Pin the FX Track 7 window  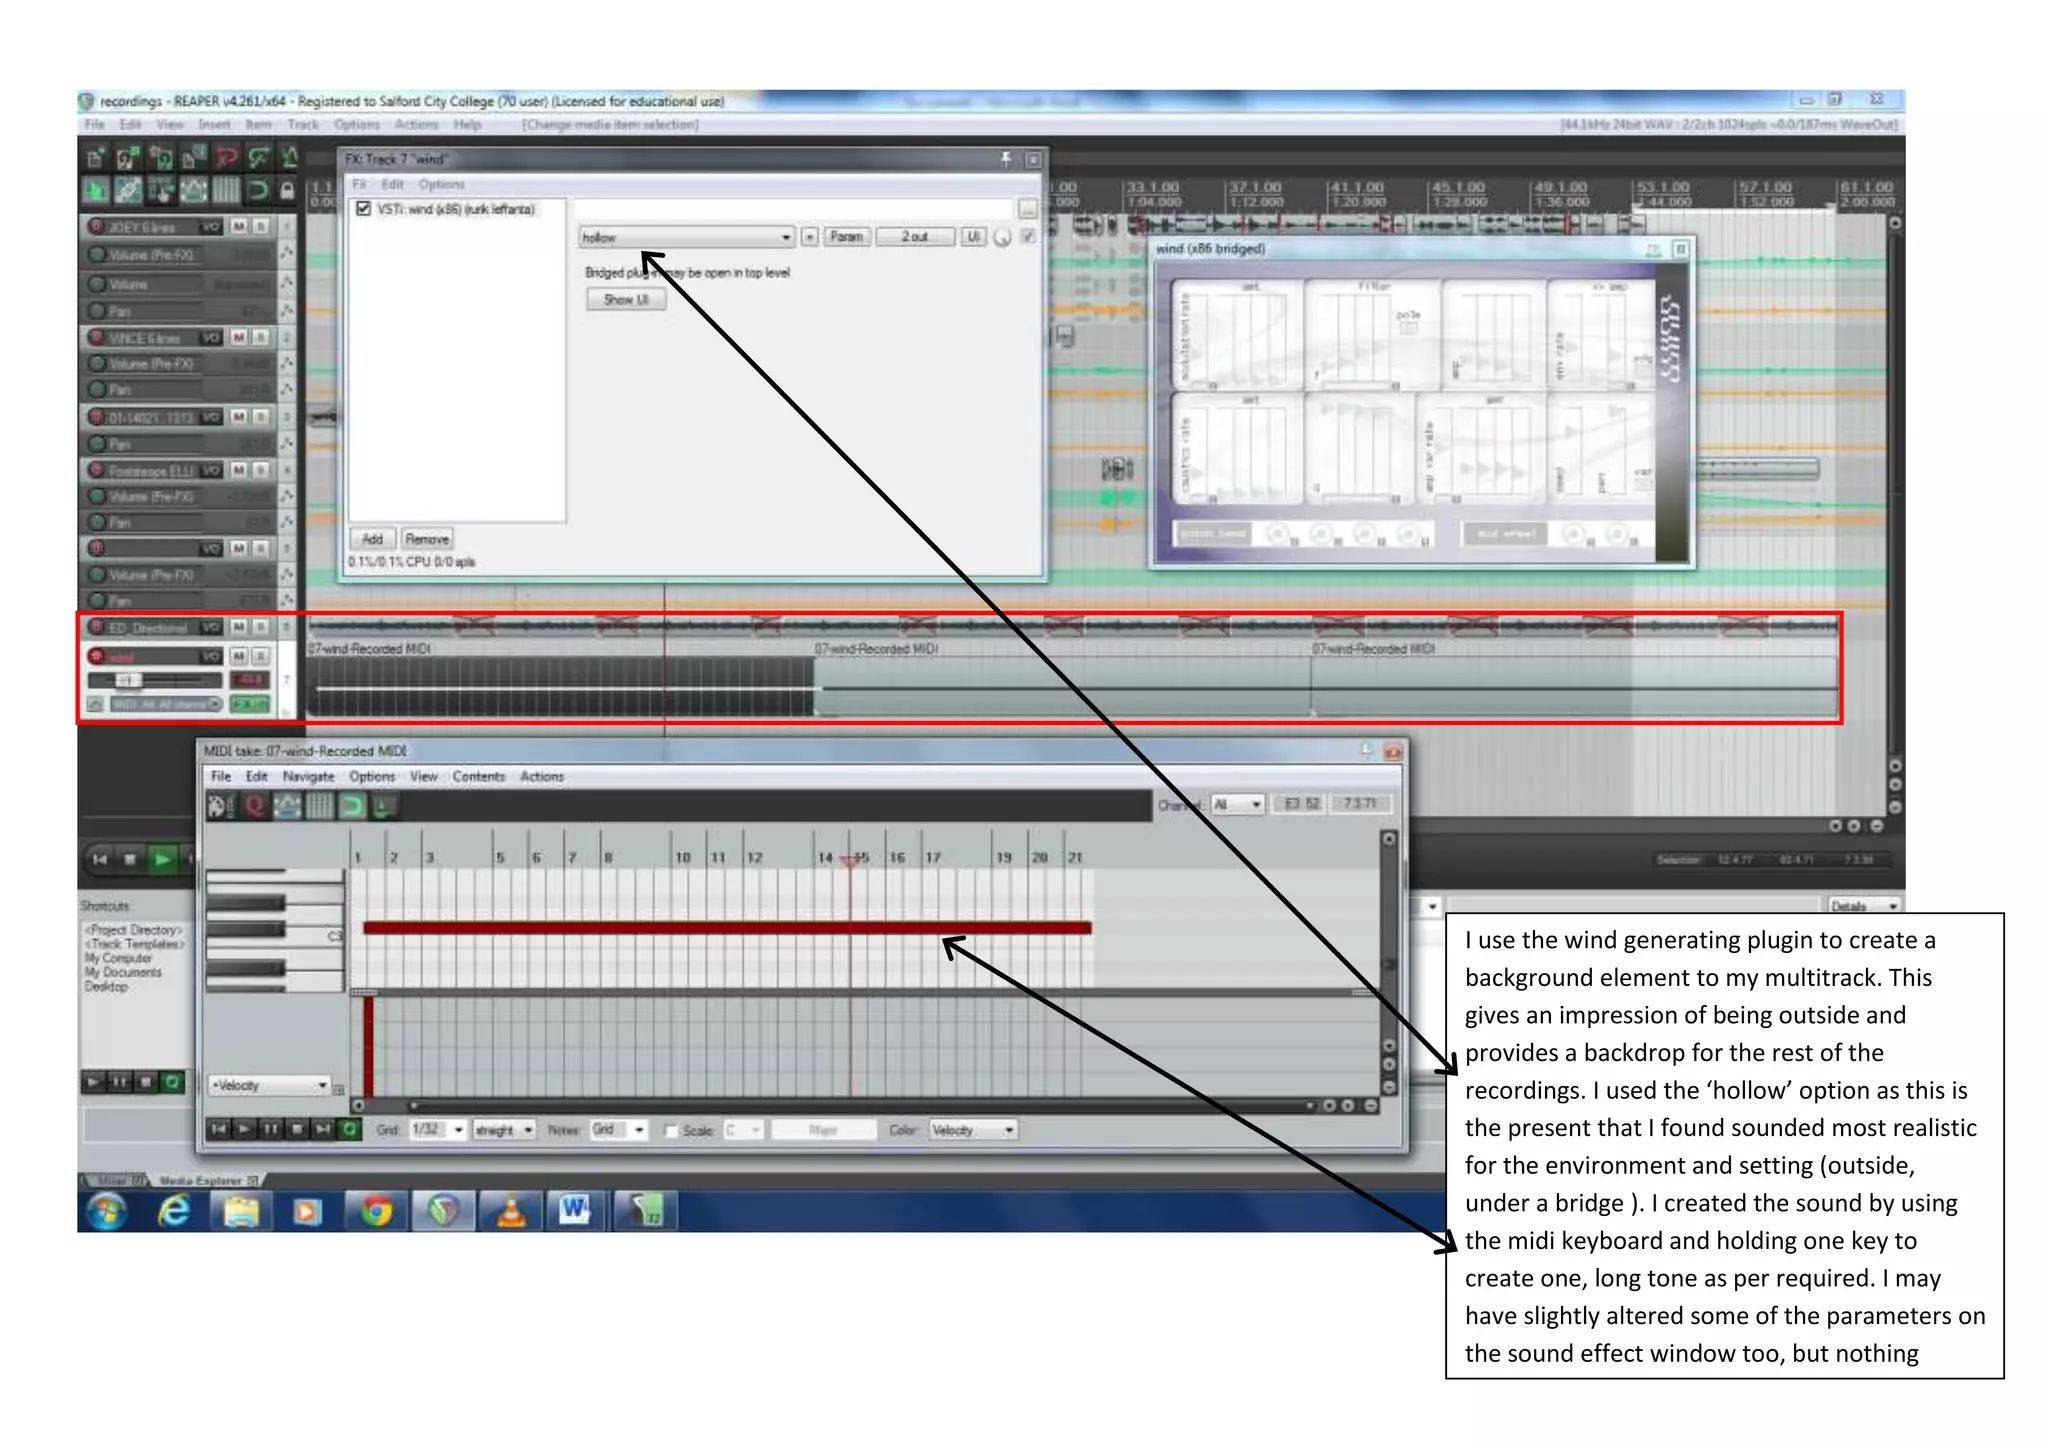click(1006, 159)
